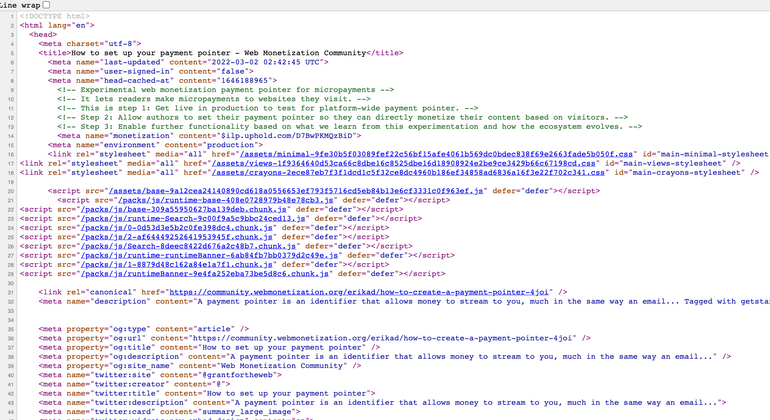The width and height of the screenshot is (770, 420).
Task: Open the runtime-runtimeBanner JS link
Action: point(209,255)
